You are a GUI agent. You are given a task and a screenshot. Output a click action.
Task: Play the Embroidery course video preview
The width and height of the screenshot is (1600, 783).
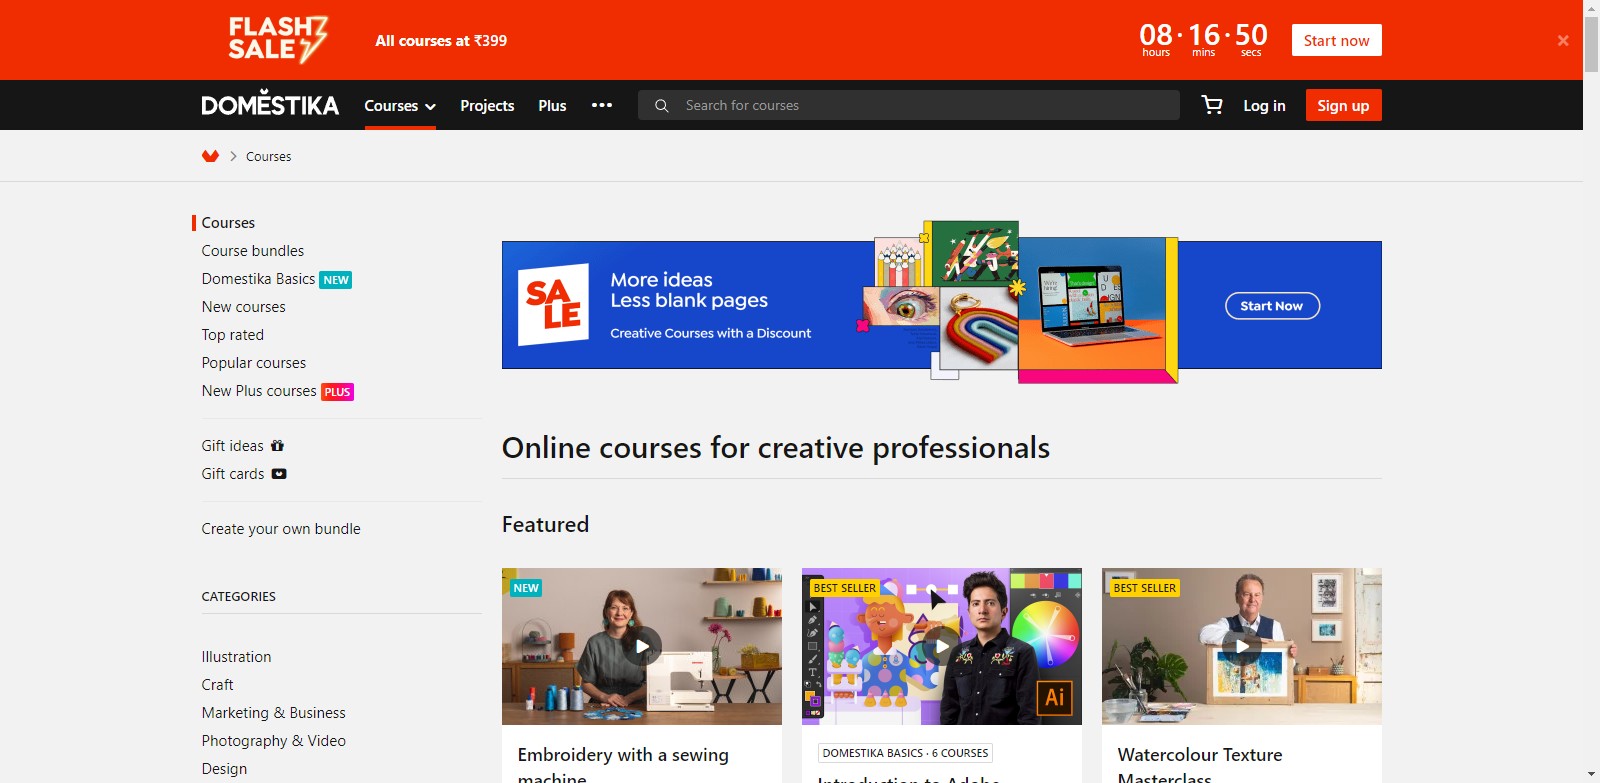(642, 646)
